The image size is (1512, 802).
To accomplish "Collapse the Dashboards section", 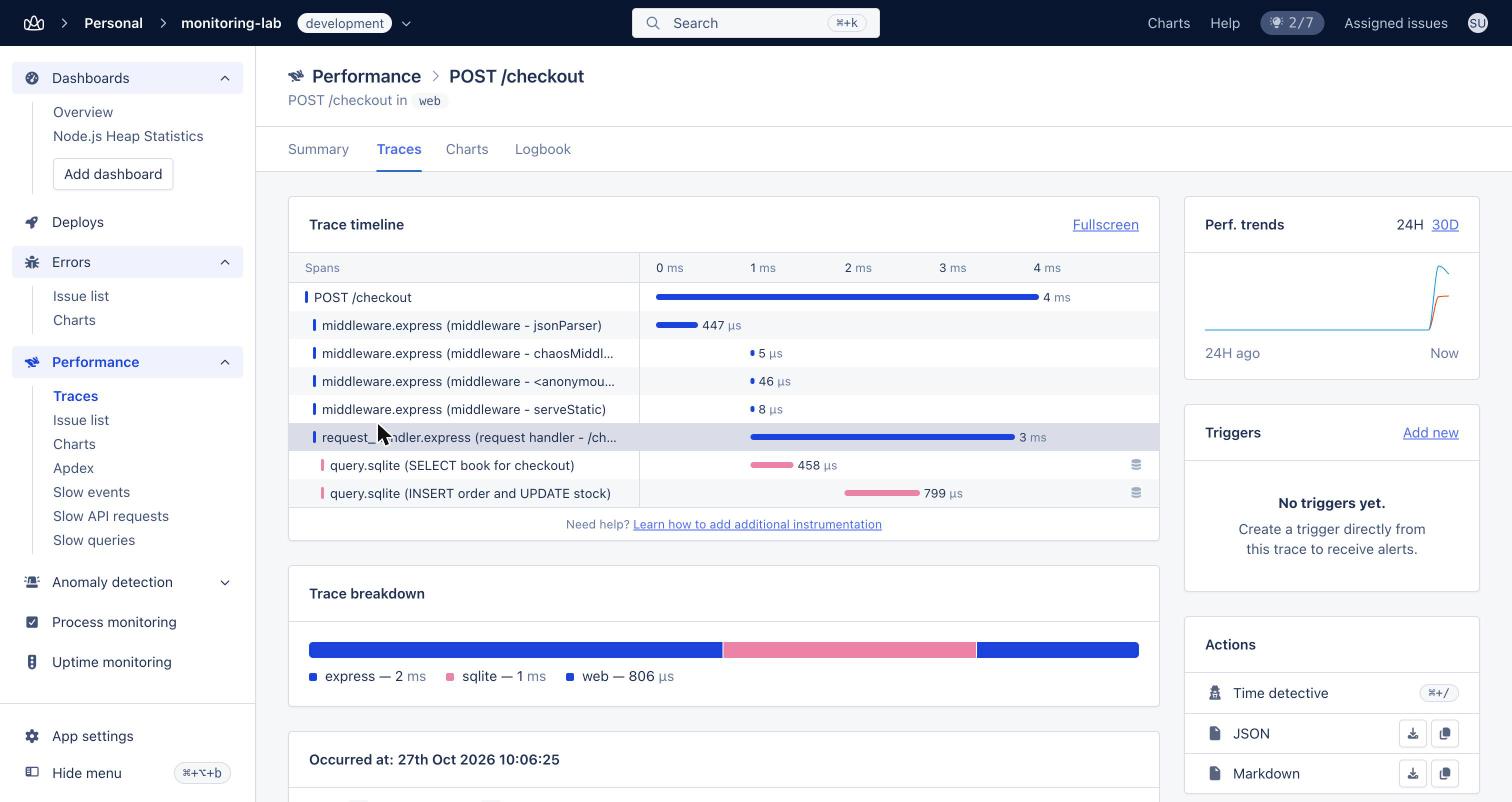I will click(225, 78).
